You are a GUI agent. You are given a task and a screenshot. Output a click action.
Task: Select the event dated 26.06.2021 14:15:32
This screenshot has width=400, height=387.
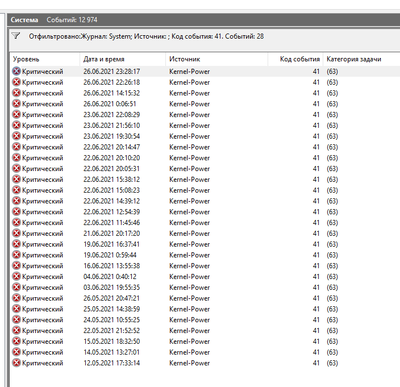pyautogui.click(x=205, y=93)
